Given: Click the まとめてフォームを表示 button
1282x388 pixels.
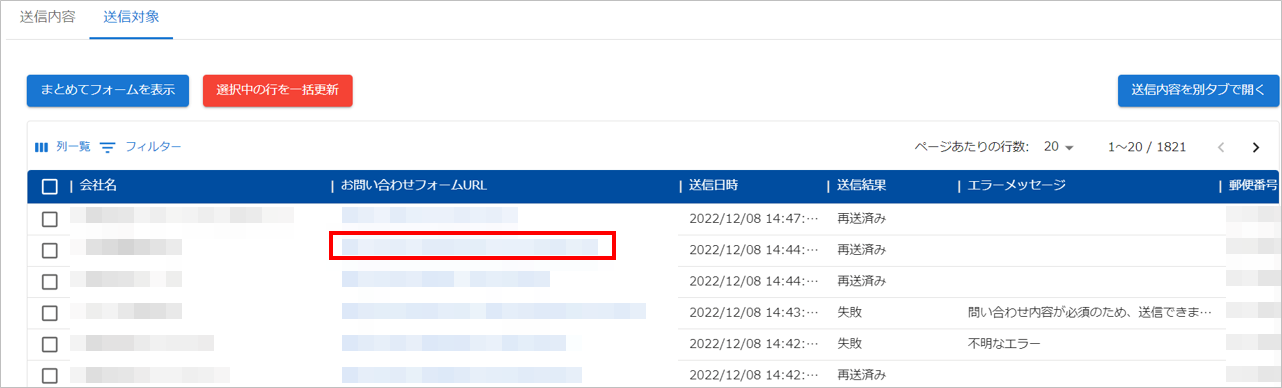Looking at the screenshot, I should pyautogui.click(x=107, y=90).
